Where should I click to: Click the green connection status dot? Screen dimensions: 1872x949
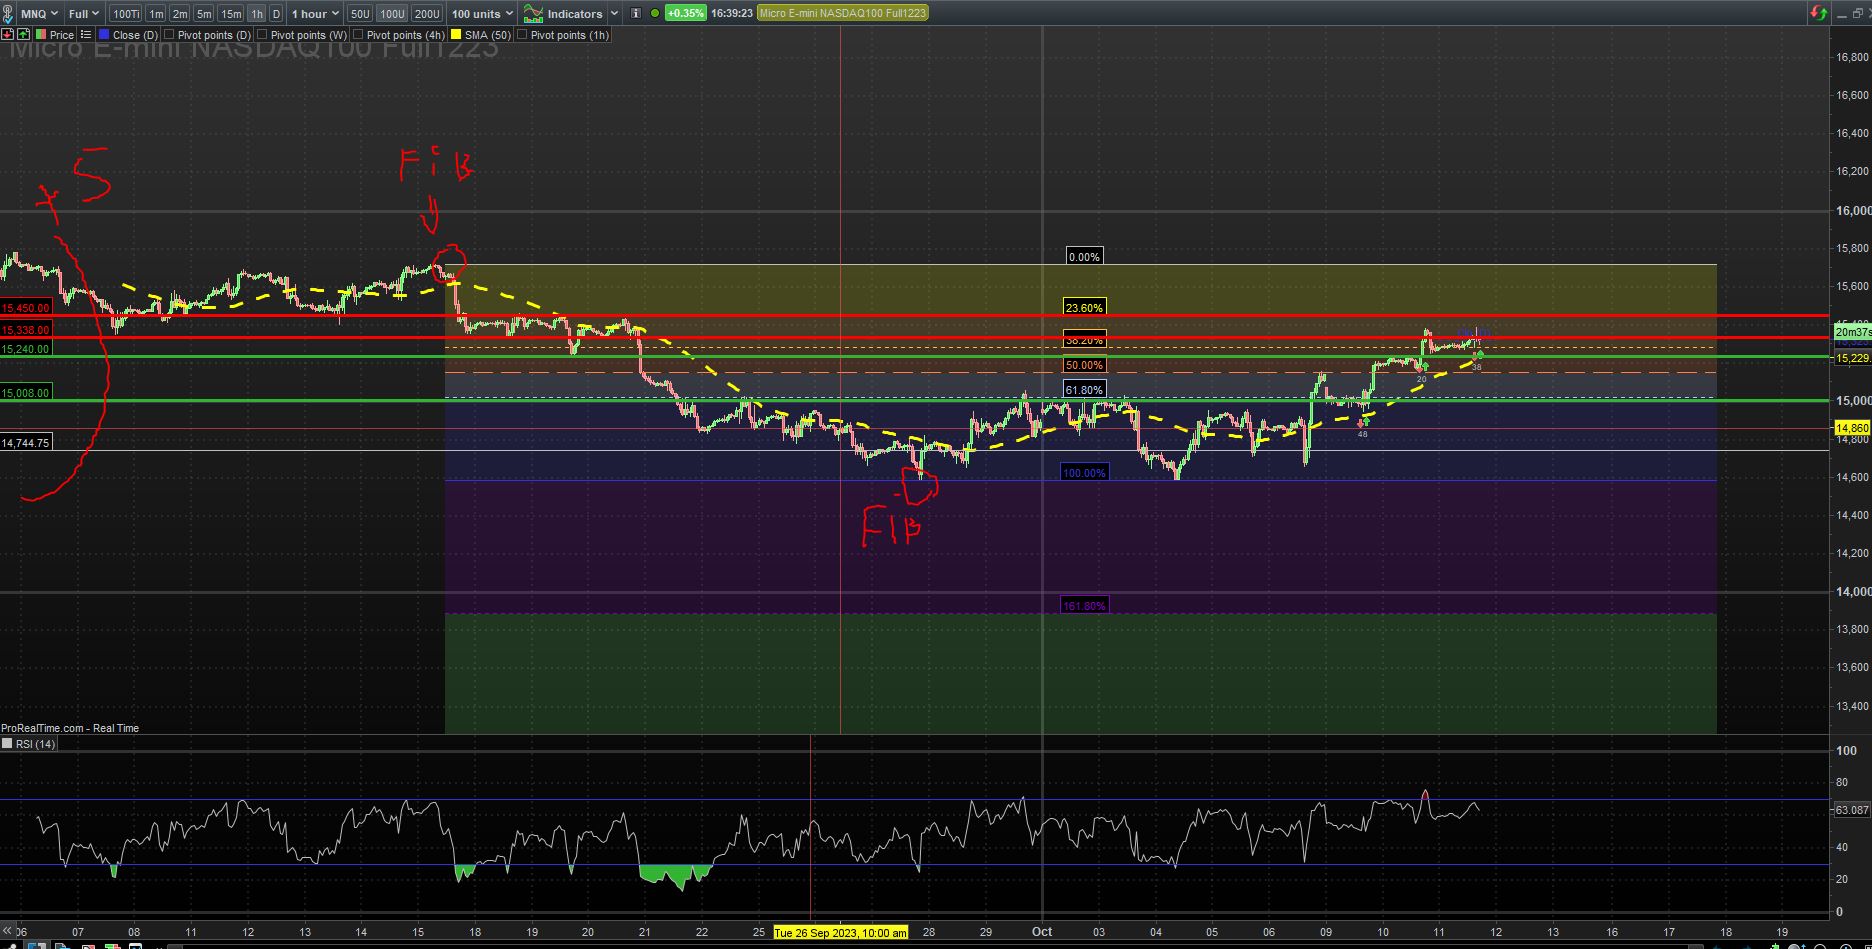click(655, 14)
